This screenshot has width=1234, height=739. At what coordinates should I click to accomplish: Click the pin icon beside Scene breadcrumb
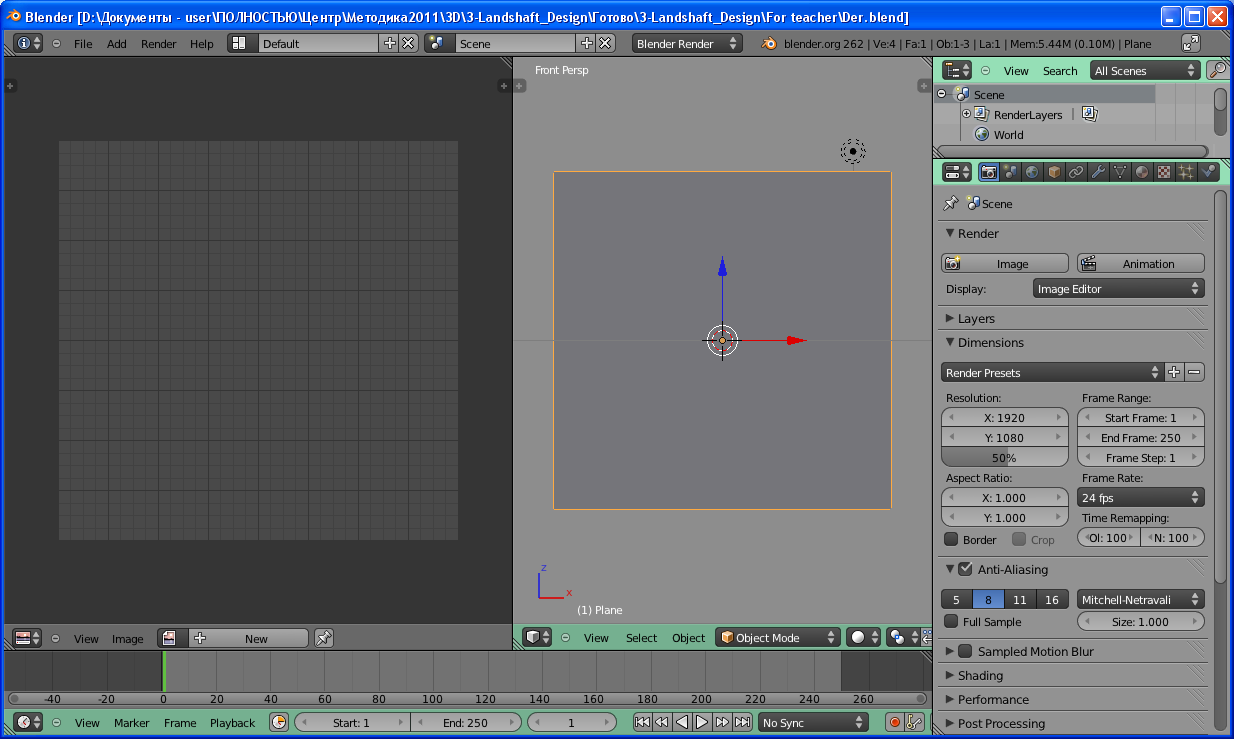(x=950, y=203)
